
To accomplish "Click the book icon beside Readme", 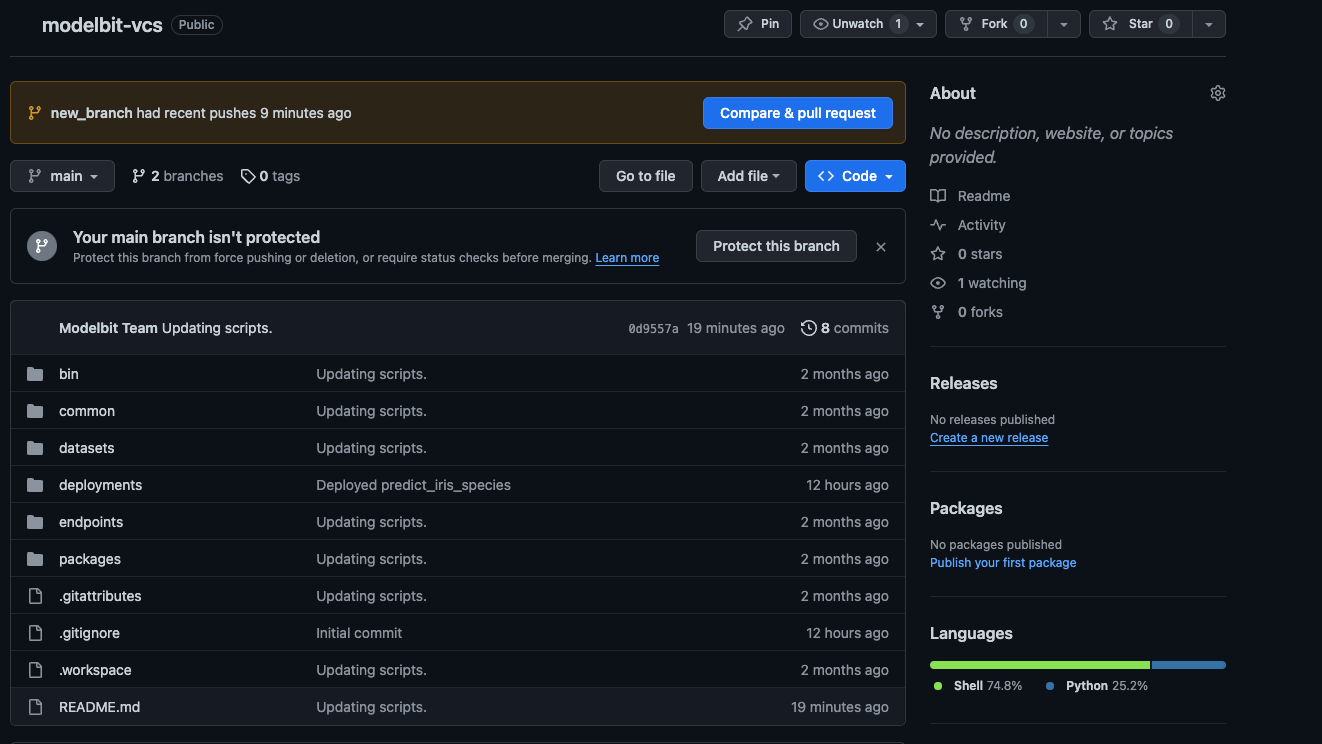I will [x=938, y=196].
